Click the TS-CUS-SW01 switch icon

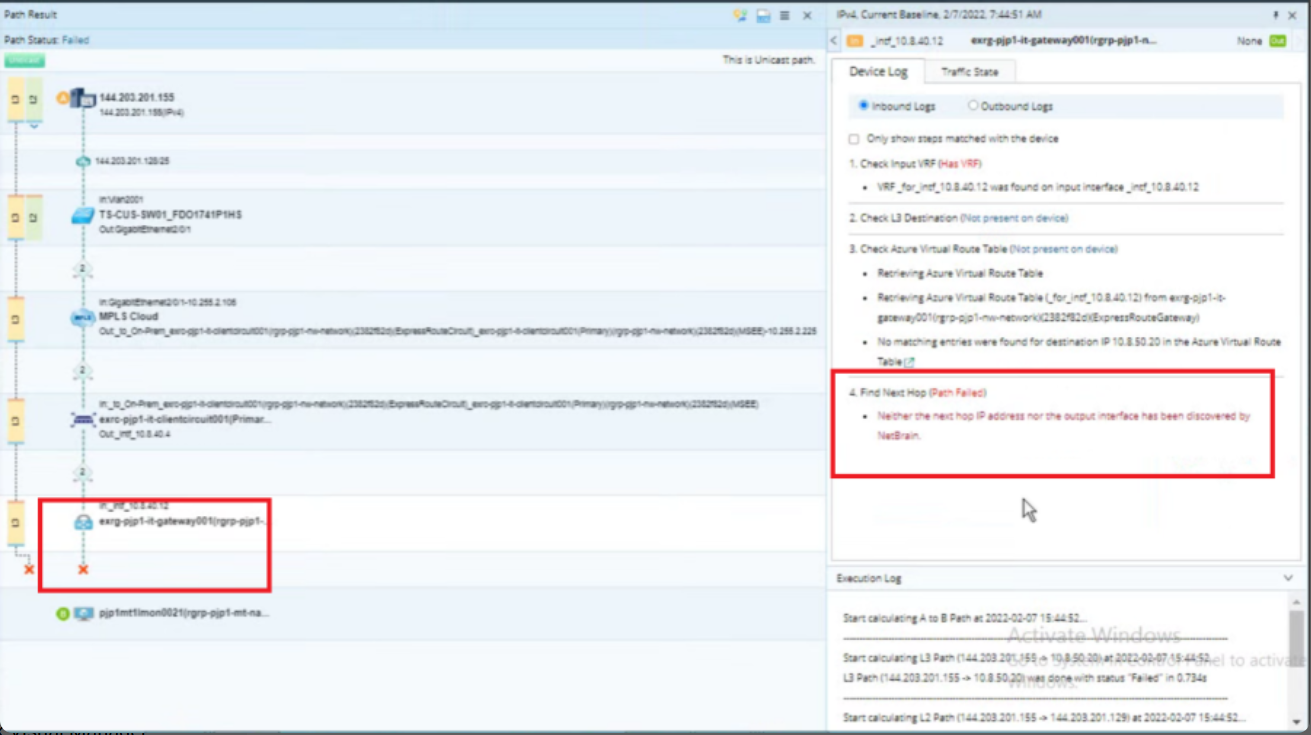click(83, 215)
